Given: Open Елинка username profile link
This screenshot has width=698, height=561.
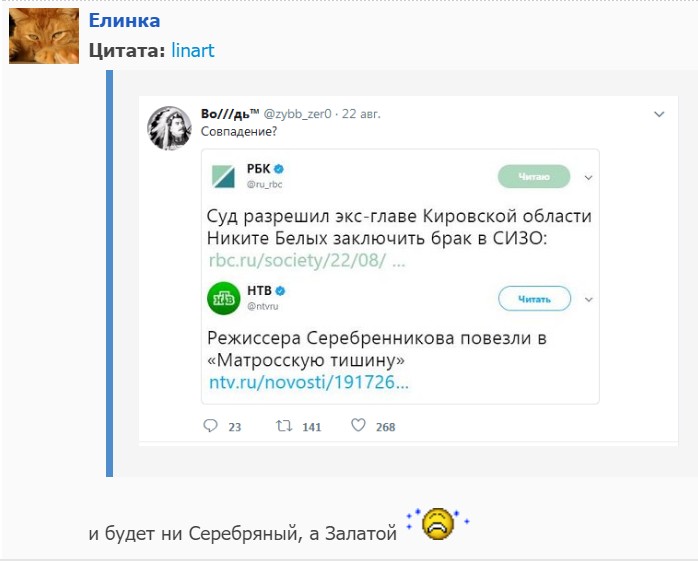Looking at the screenshot, I should point(124,21).
